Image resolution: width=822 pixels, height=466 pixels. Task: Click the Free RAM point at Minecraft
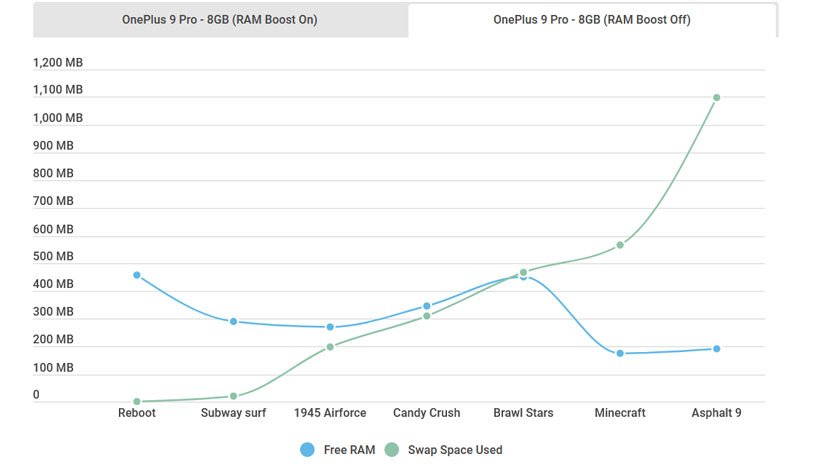click(620, 353)
